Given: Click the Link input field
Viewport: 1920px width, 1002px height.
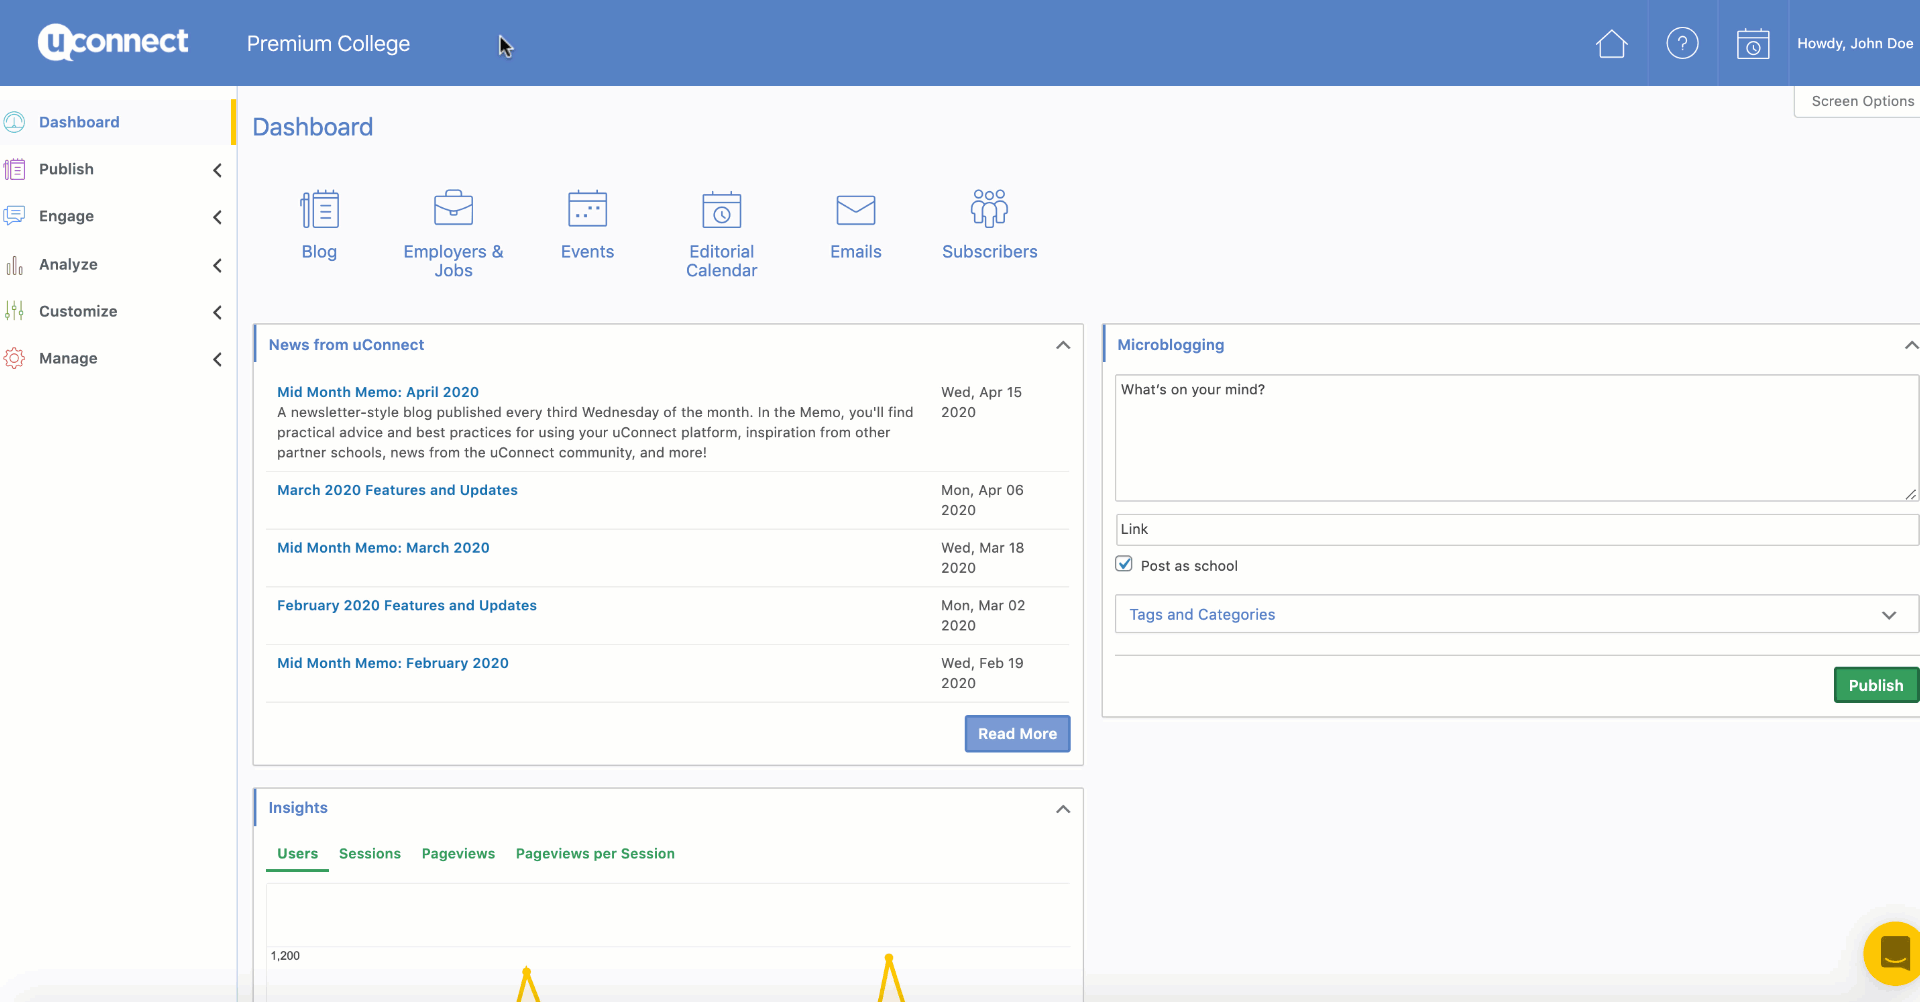Looking at the screenshot, I should coord(1515,530).
